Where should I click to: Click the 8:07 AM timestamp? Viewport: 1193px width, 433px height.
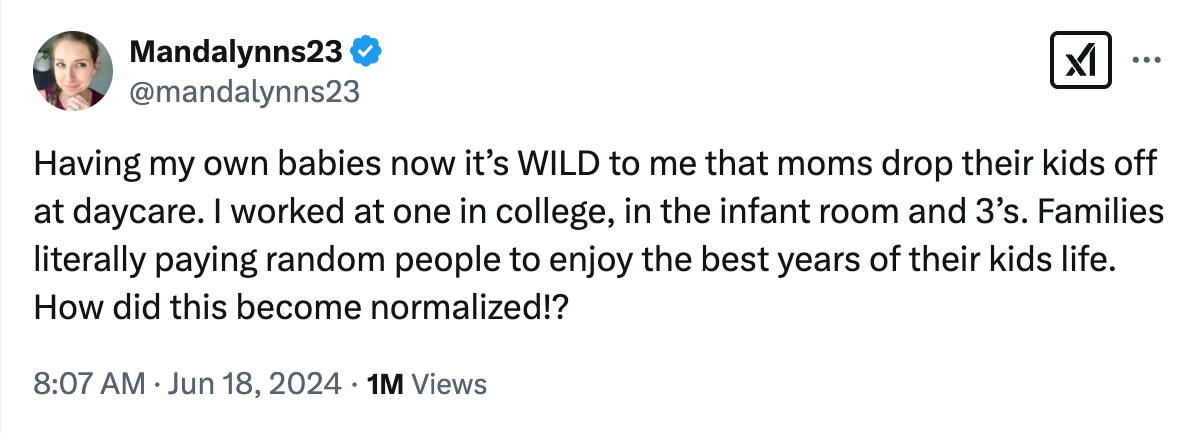[88, 384]
